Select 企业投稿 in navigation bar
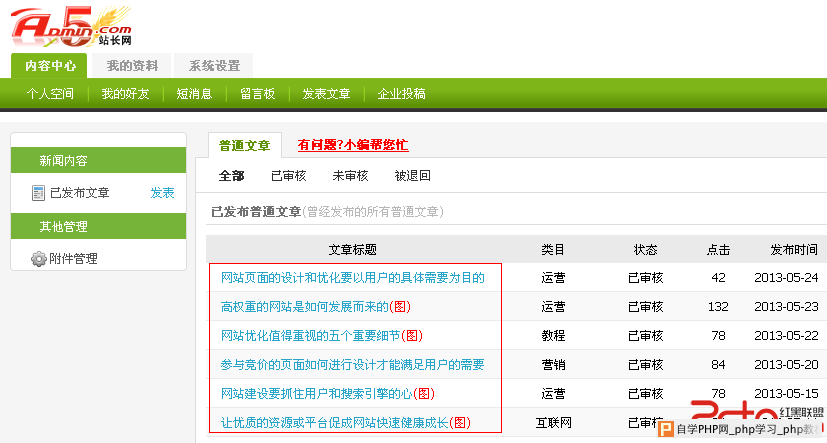 coord(401,94)
